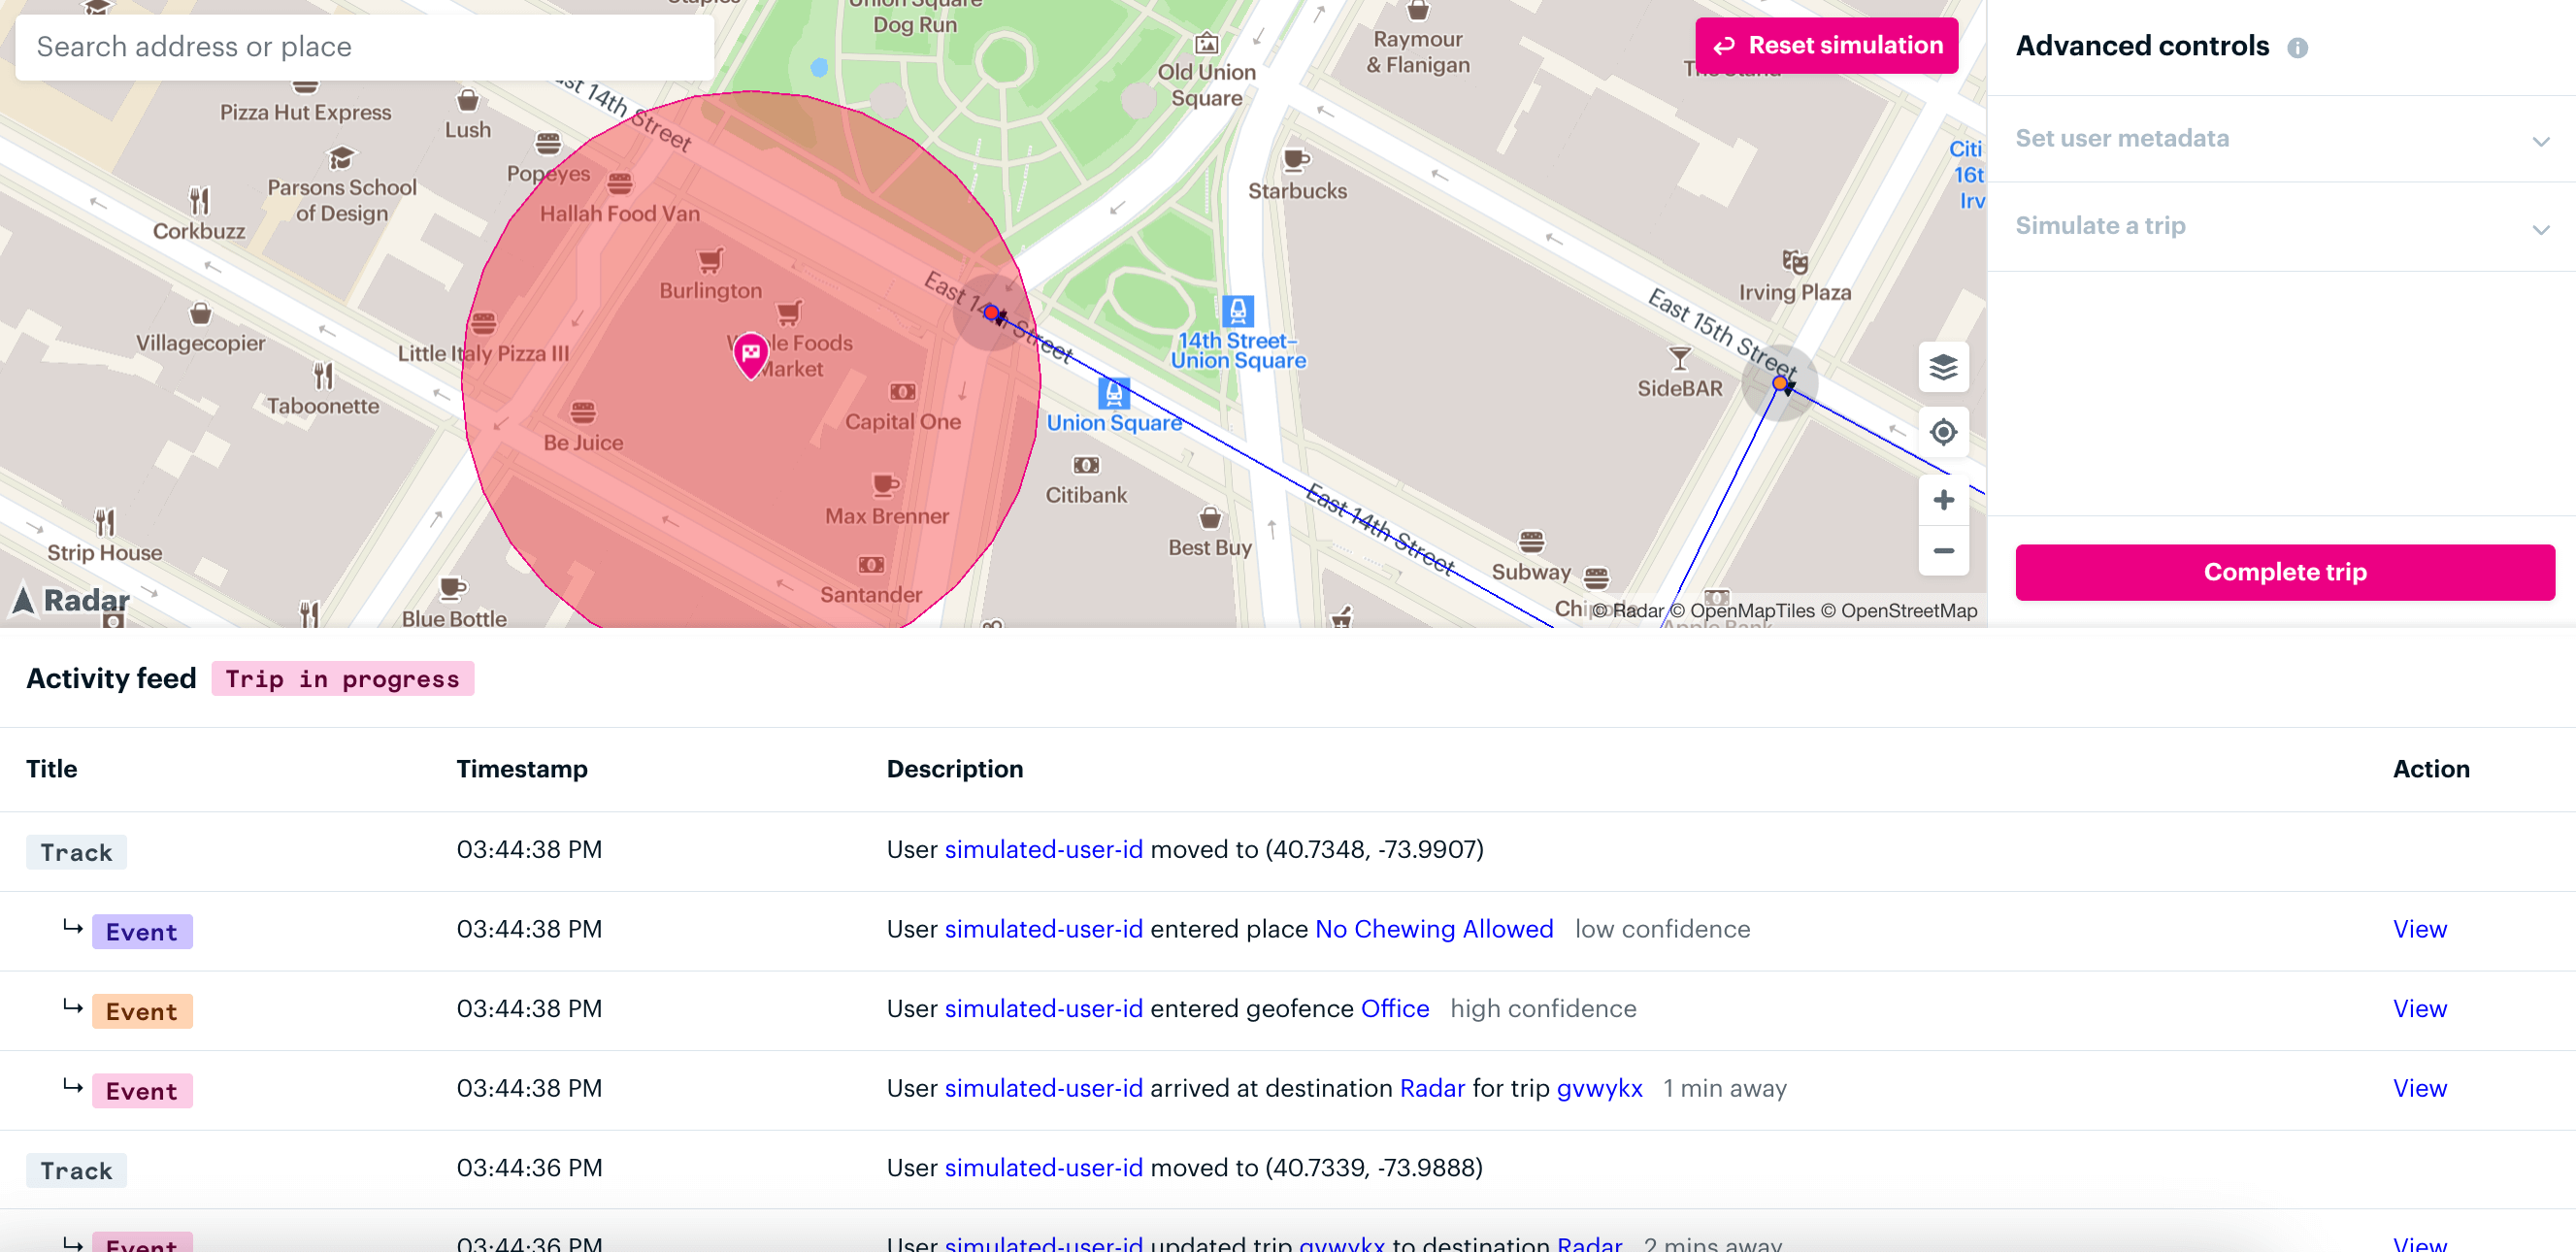The width and height of the screenshot is (2576, 1252).
Task: Click the 14th Street–Union Square subway icon
Action: 1237,311
